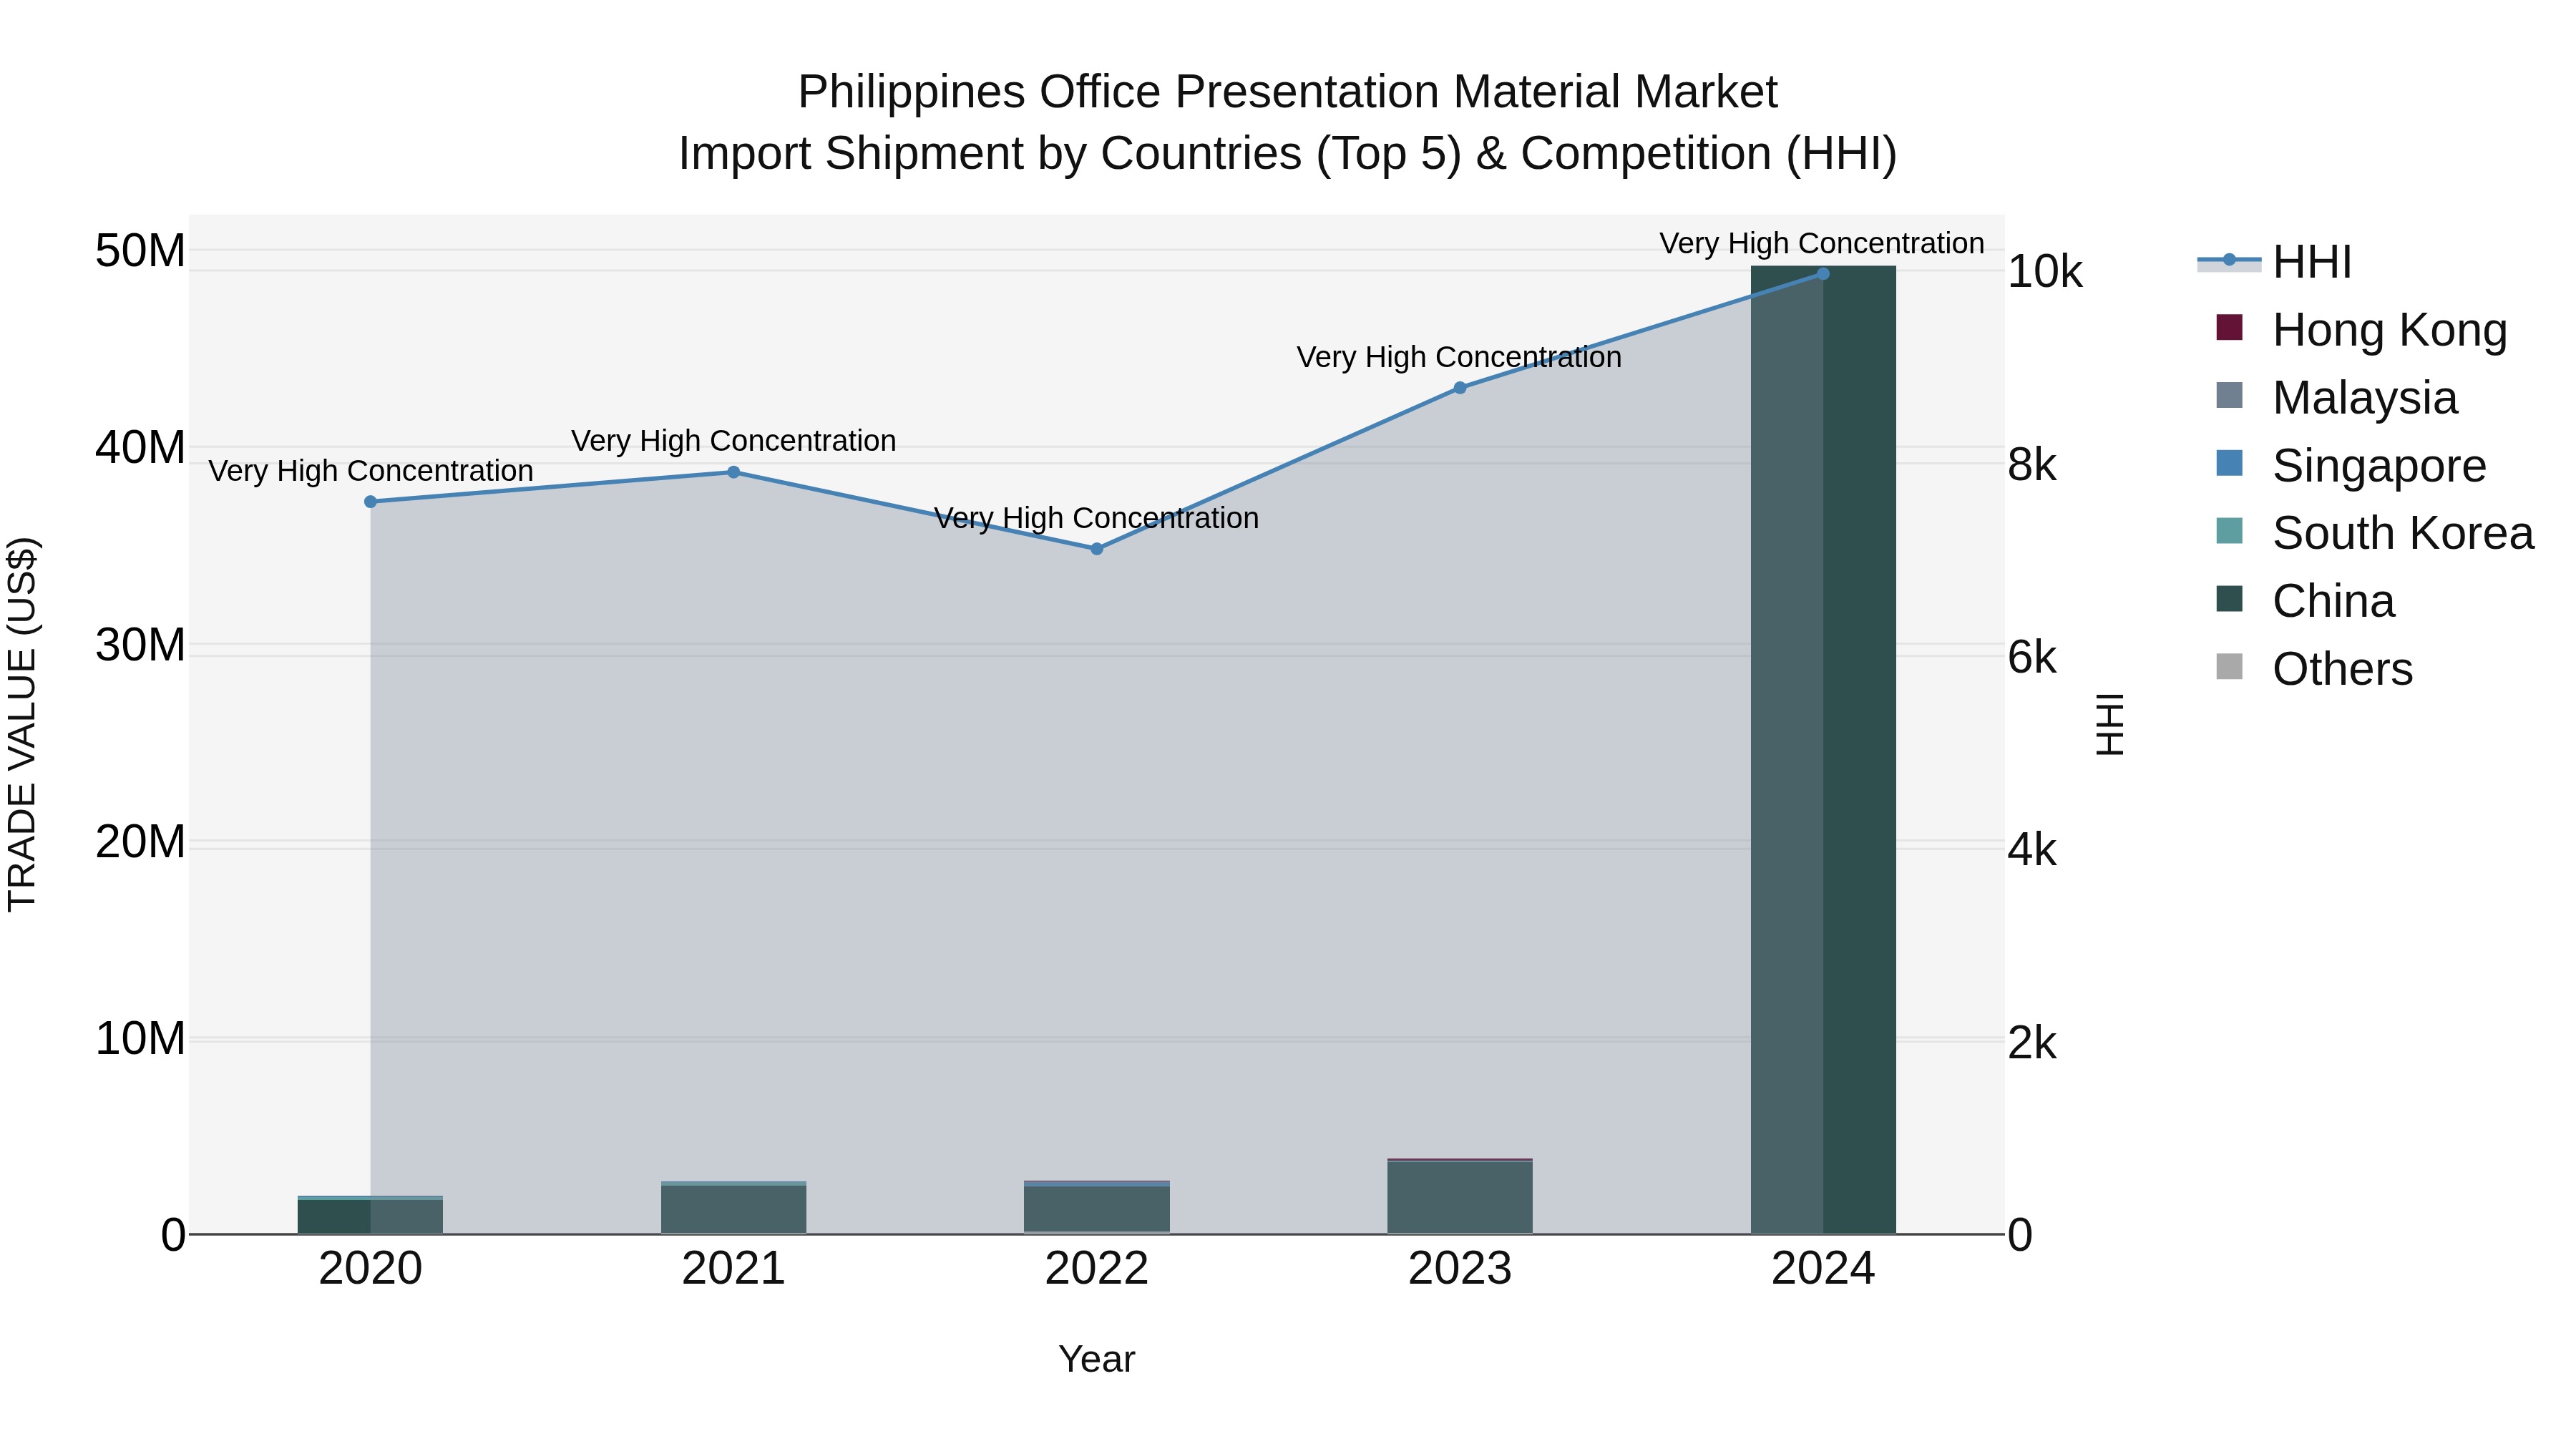
Task: Toggle the HHI legend entry
Action: click(x=2274, y=262)
